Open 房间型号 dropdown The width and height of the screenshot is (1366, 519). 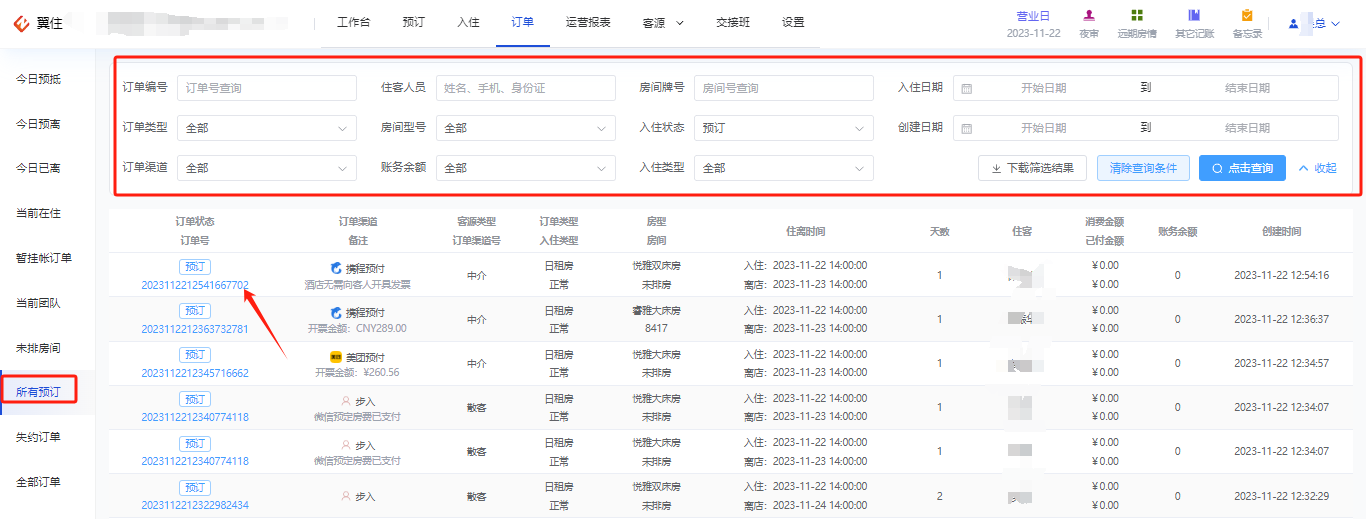526,128
